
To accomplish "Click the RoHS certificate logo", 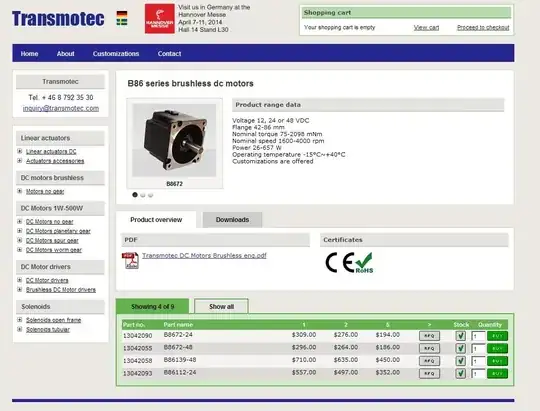I will point(364,263).
